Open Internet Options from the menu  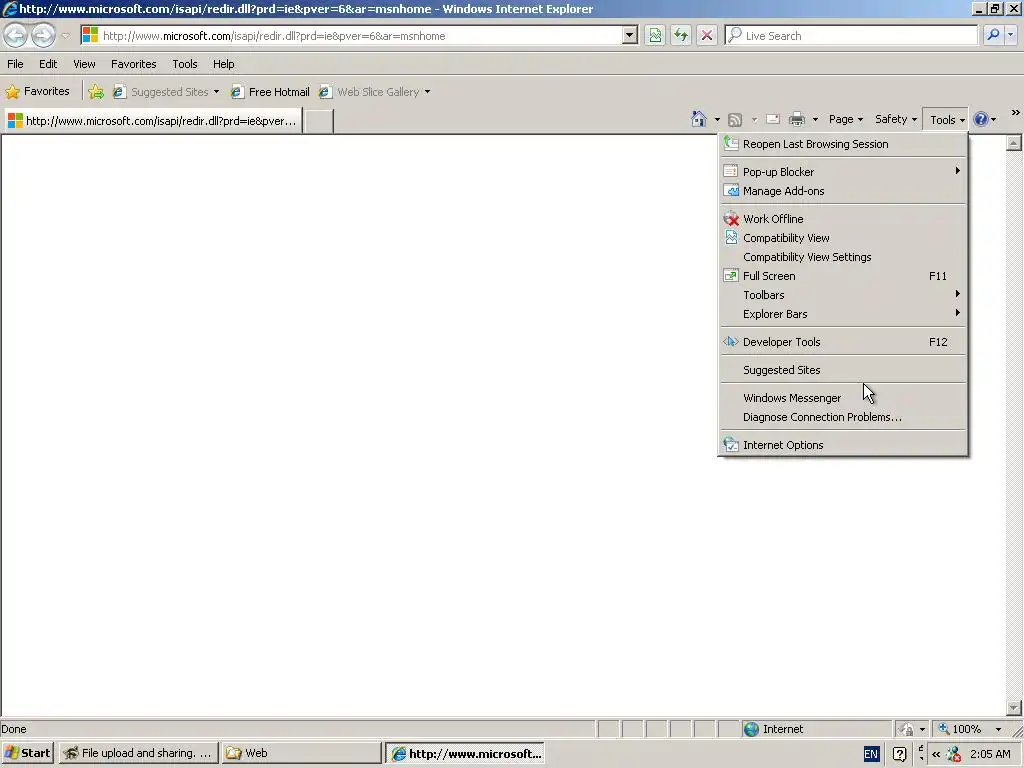pyautogui.click(x=843, y=445)
